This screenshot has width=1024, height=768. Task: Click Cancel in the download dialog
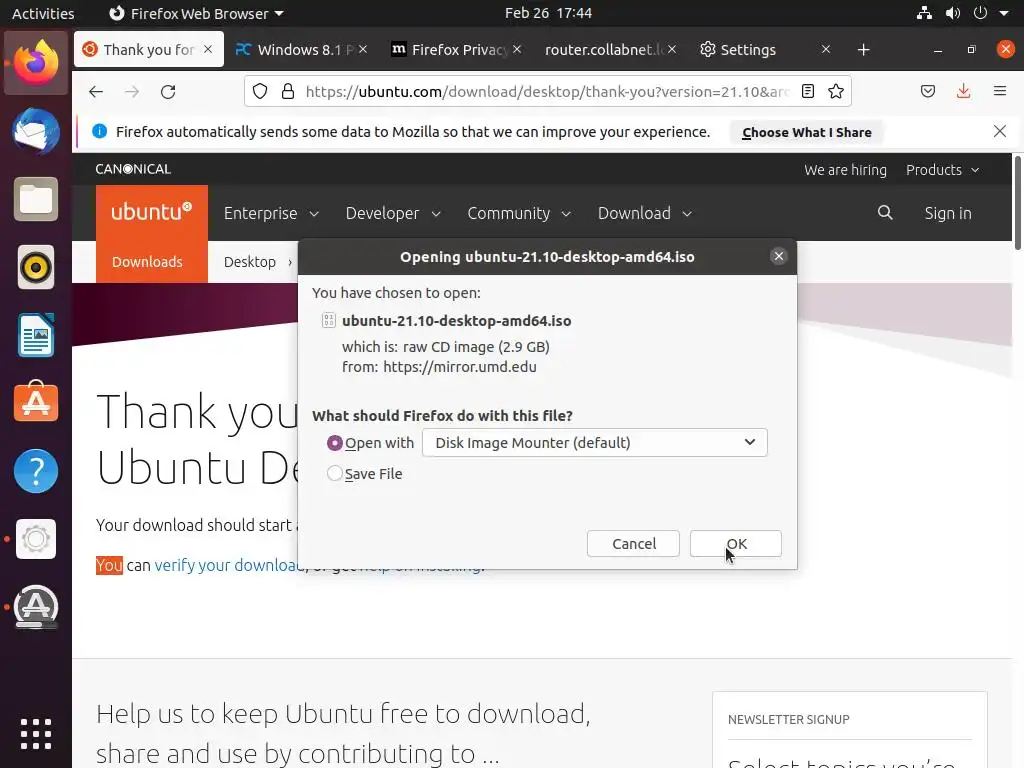[x=633, y=543]
